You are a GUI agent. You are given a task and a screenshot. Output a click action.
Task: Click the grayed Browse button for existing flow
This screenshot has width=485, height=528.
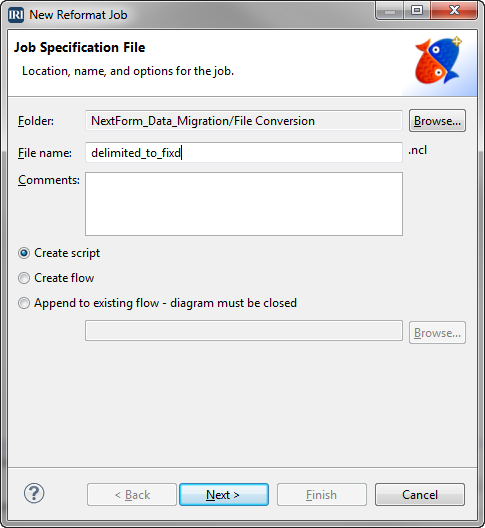[437, 333]
